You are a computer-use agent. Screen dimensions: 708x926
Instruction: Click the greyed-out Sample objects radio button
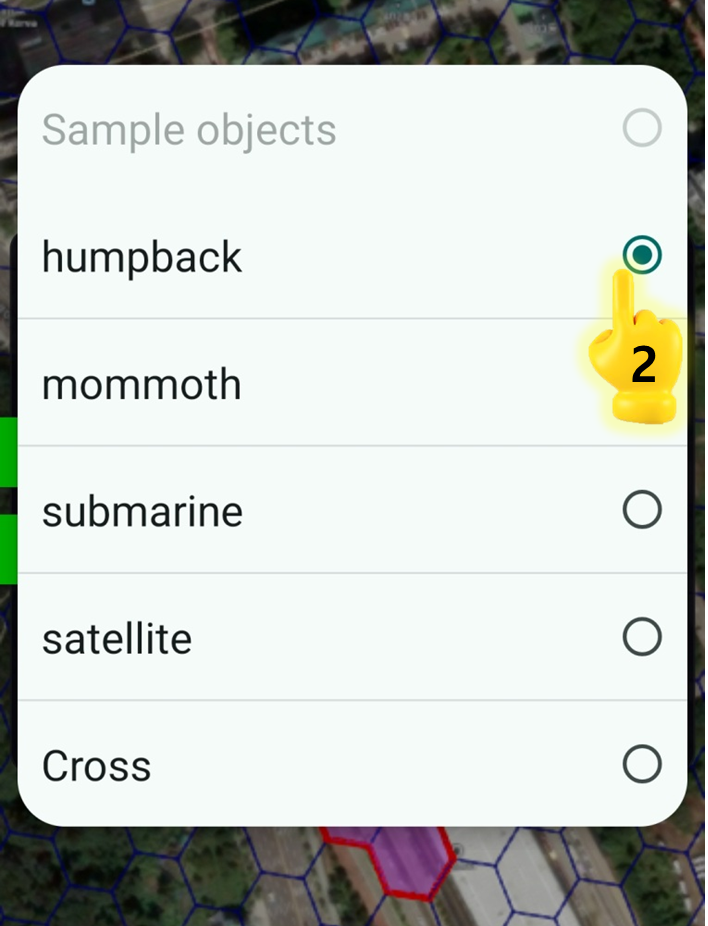[x=641, y=128]
